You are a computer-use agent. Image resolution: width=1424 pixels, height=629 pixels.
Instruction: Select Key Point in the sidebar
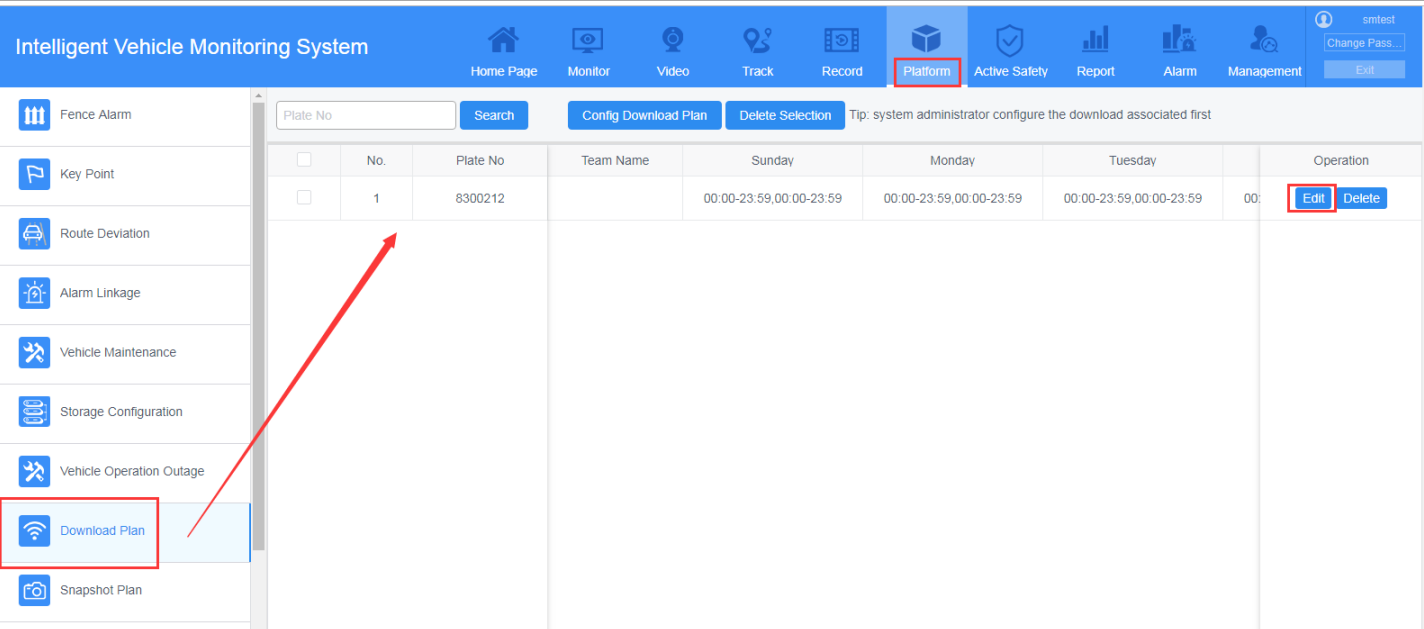[125, 175]
